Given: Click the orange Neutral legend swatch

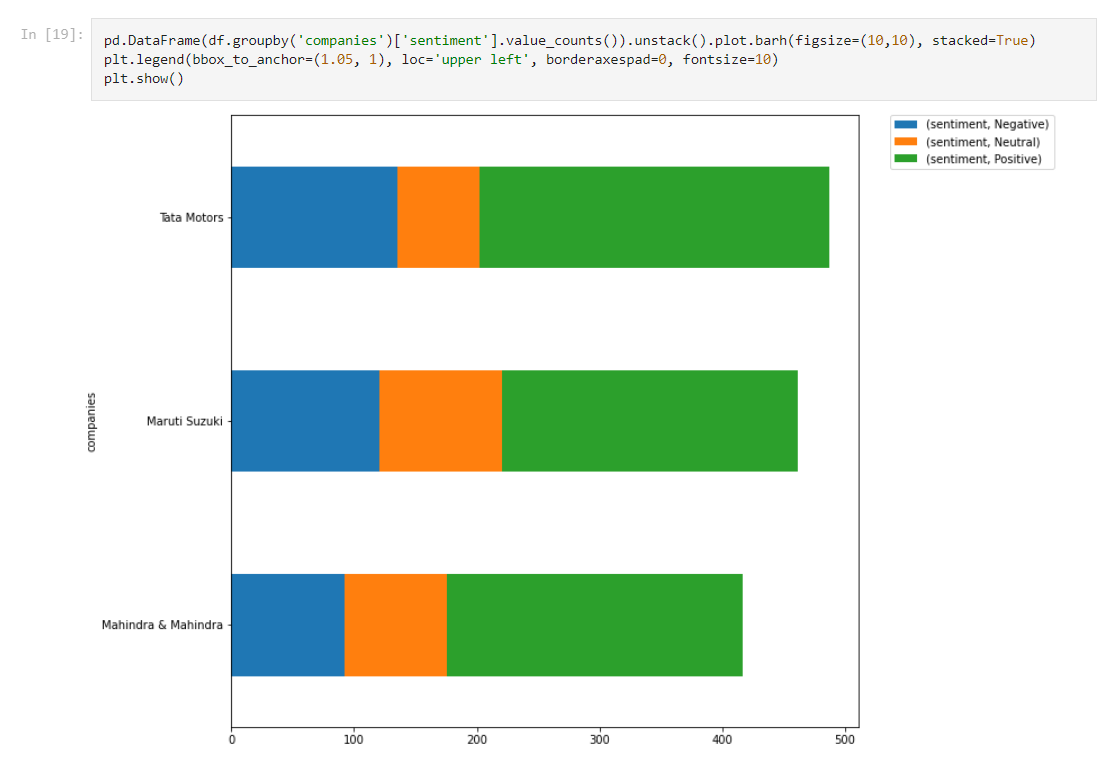Looking at the screenshot, I should coord(906,142).
